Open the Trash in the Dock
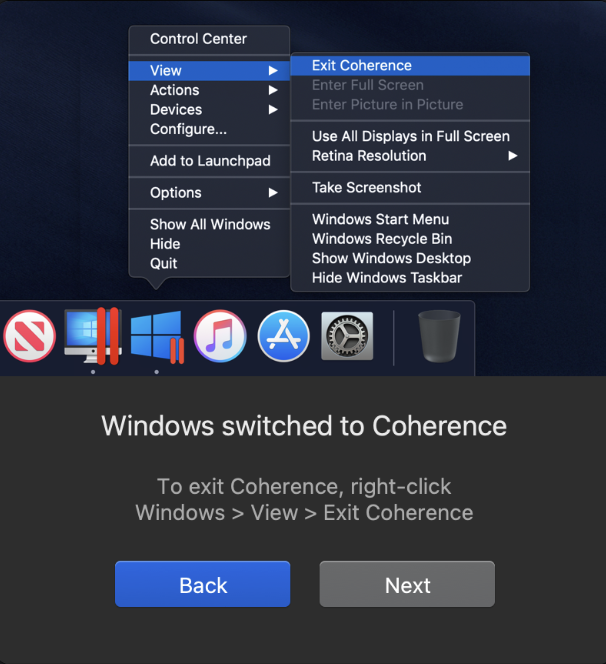 coord(439,336)
